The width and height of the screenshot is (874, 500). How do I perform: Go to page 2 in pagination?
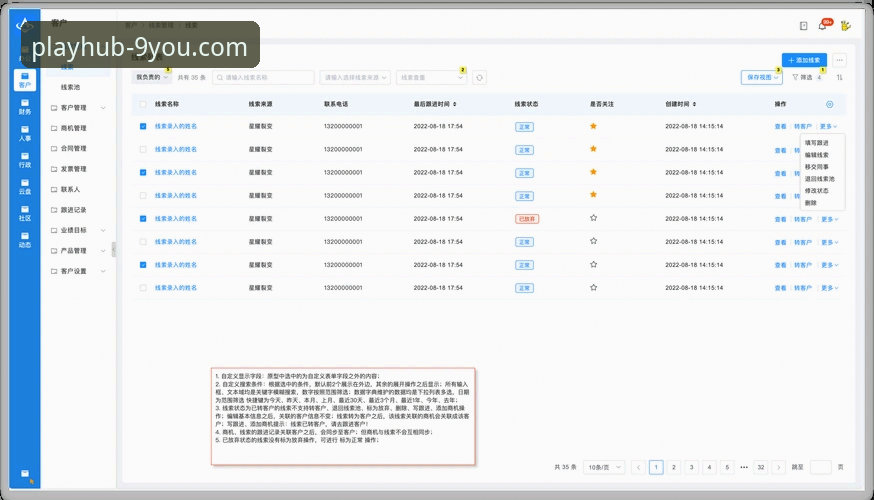tap(673, 467)
